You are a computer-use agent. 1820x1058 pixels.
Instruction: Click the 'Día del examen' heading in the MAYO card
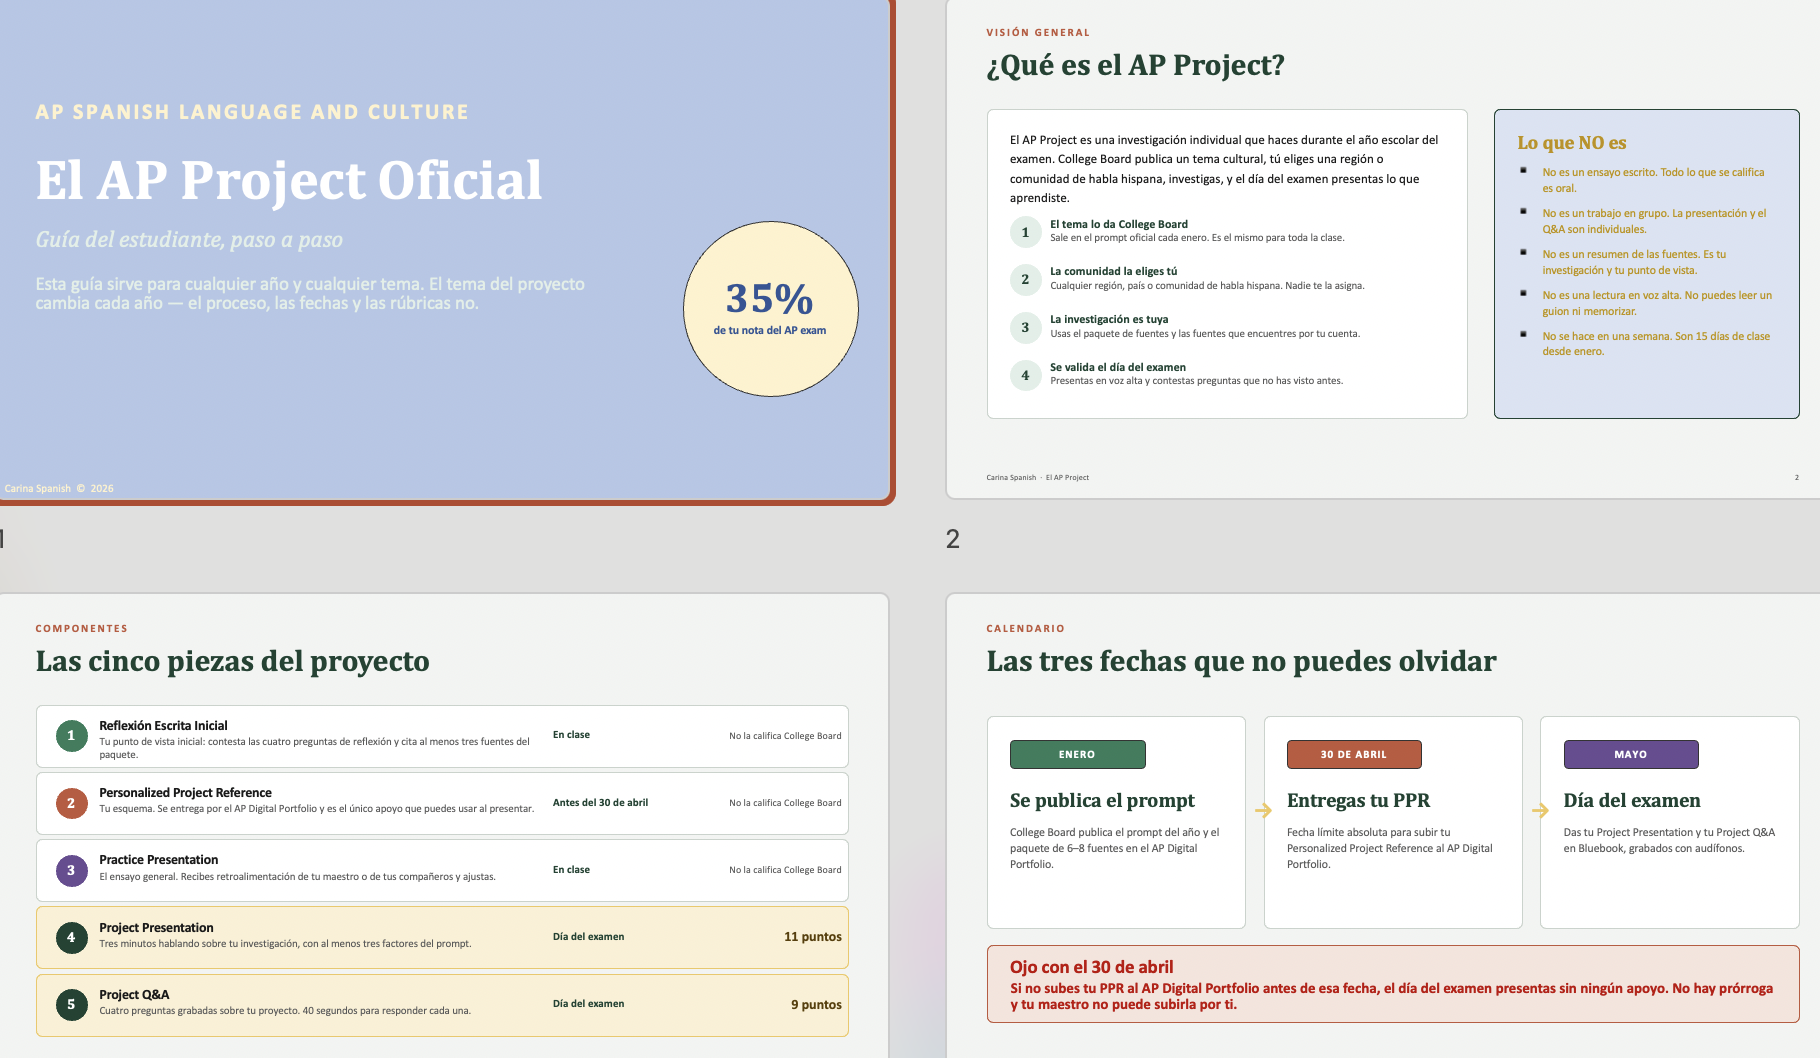[1632, 801]
